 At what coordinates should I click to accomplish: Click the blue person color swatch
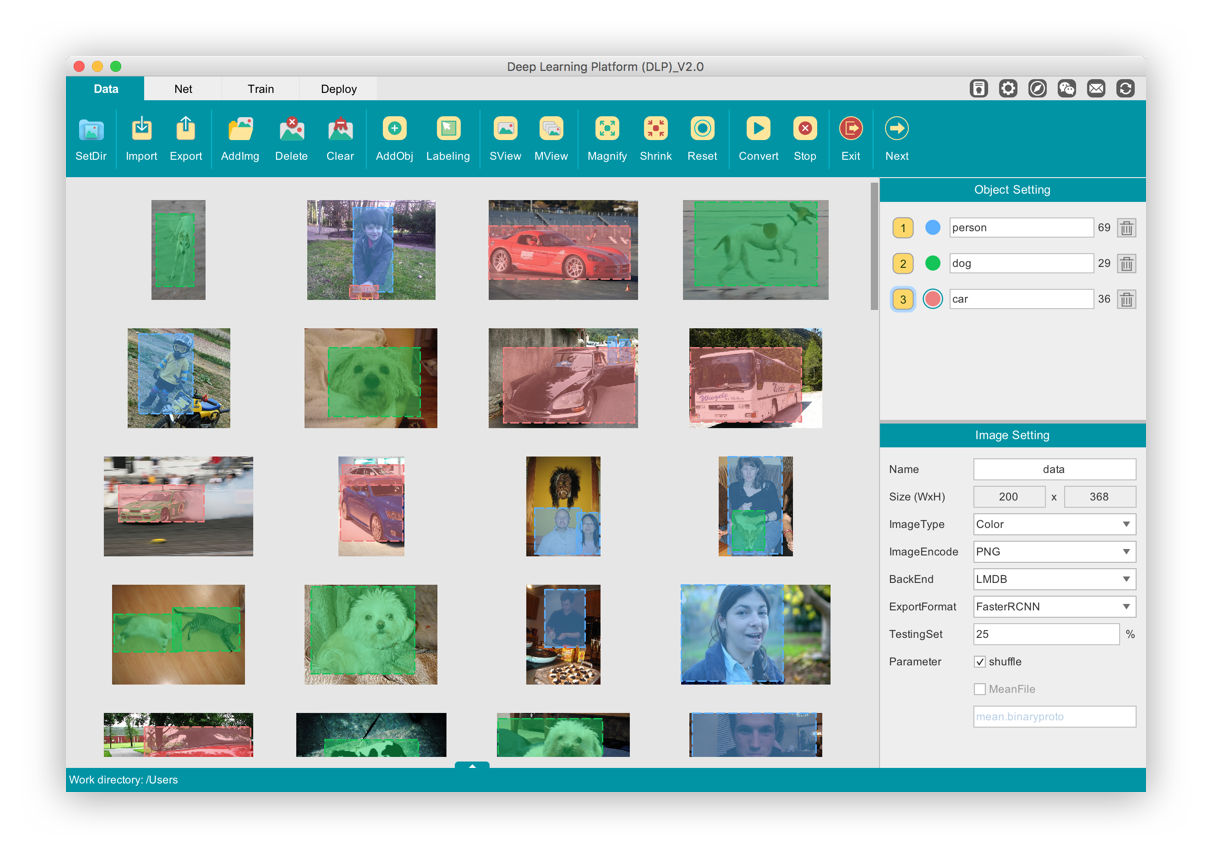point(933,228)
